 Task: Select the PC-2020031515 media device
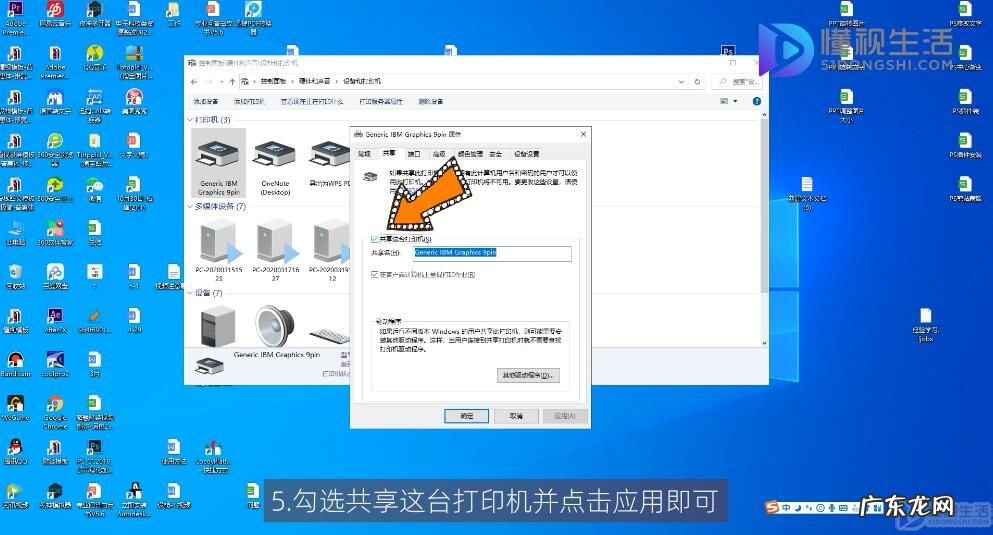(218, 248)
